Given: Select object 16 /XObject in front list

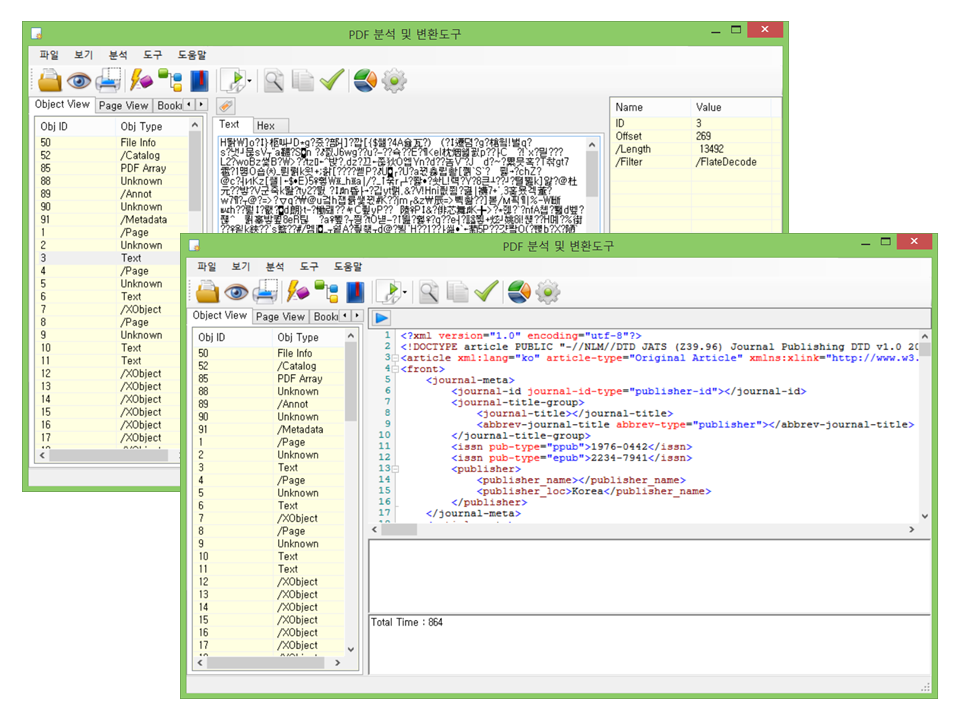Looking at the screenshot, I should point(269,633).
